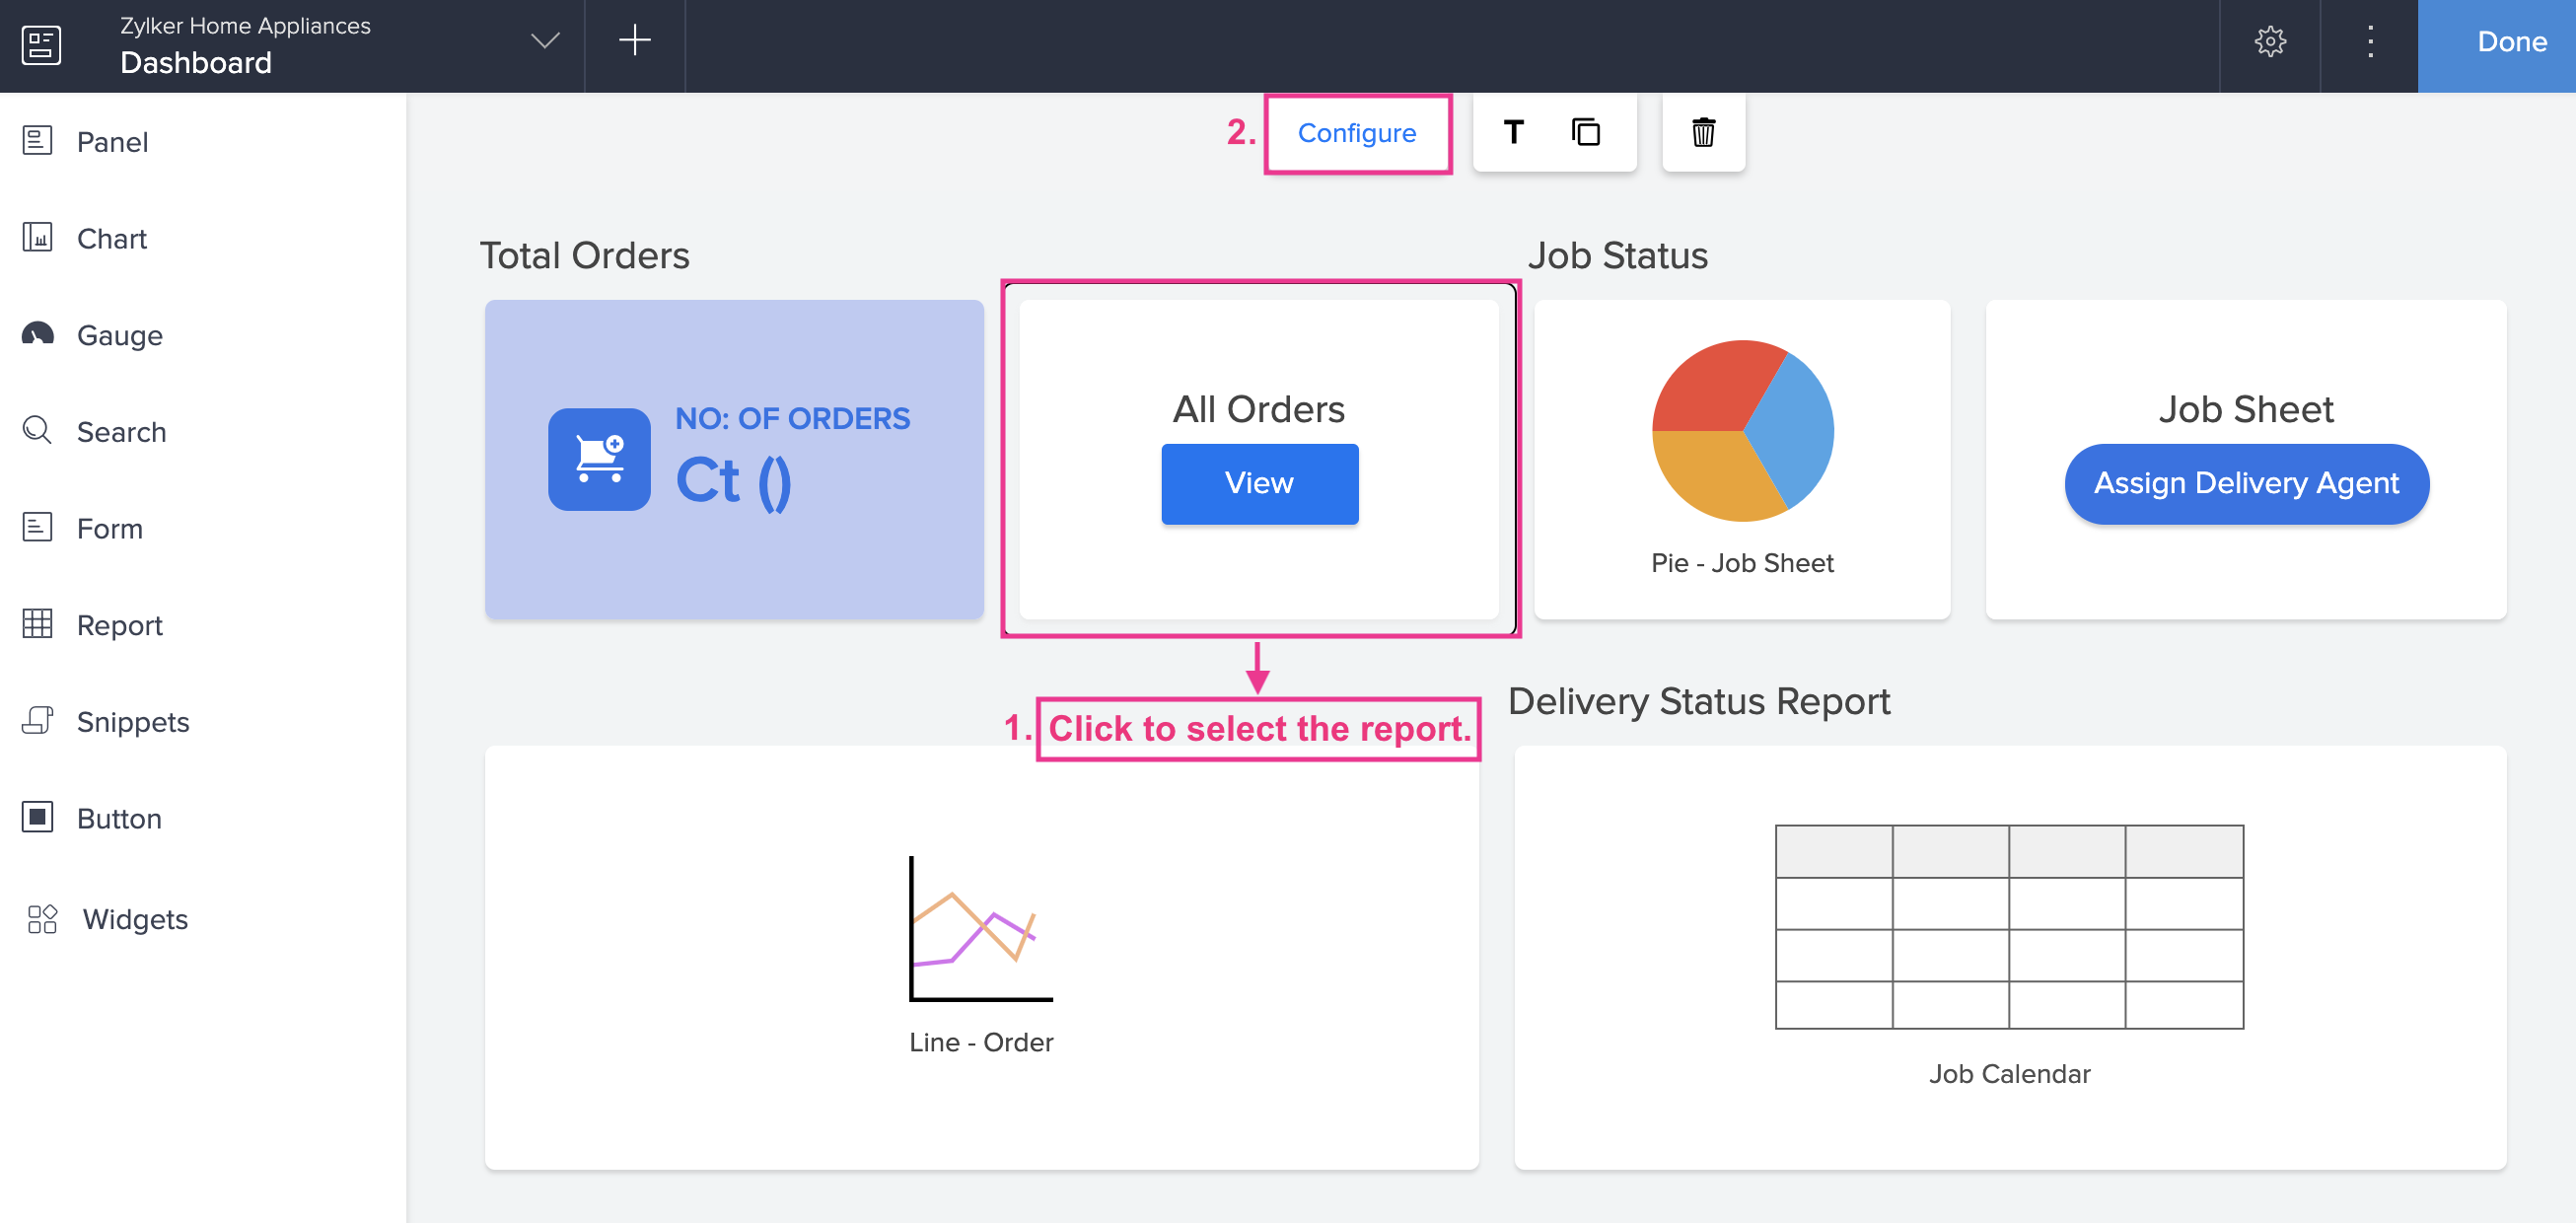2576x1223 pixels.
Task: Pick Widgets from the sidebar
Action: pyautogui.click(x=135, y=918)
